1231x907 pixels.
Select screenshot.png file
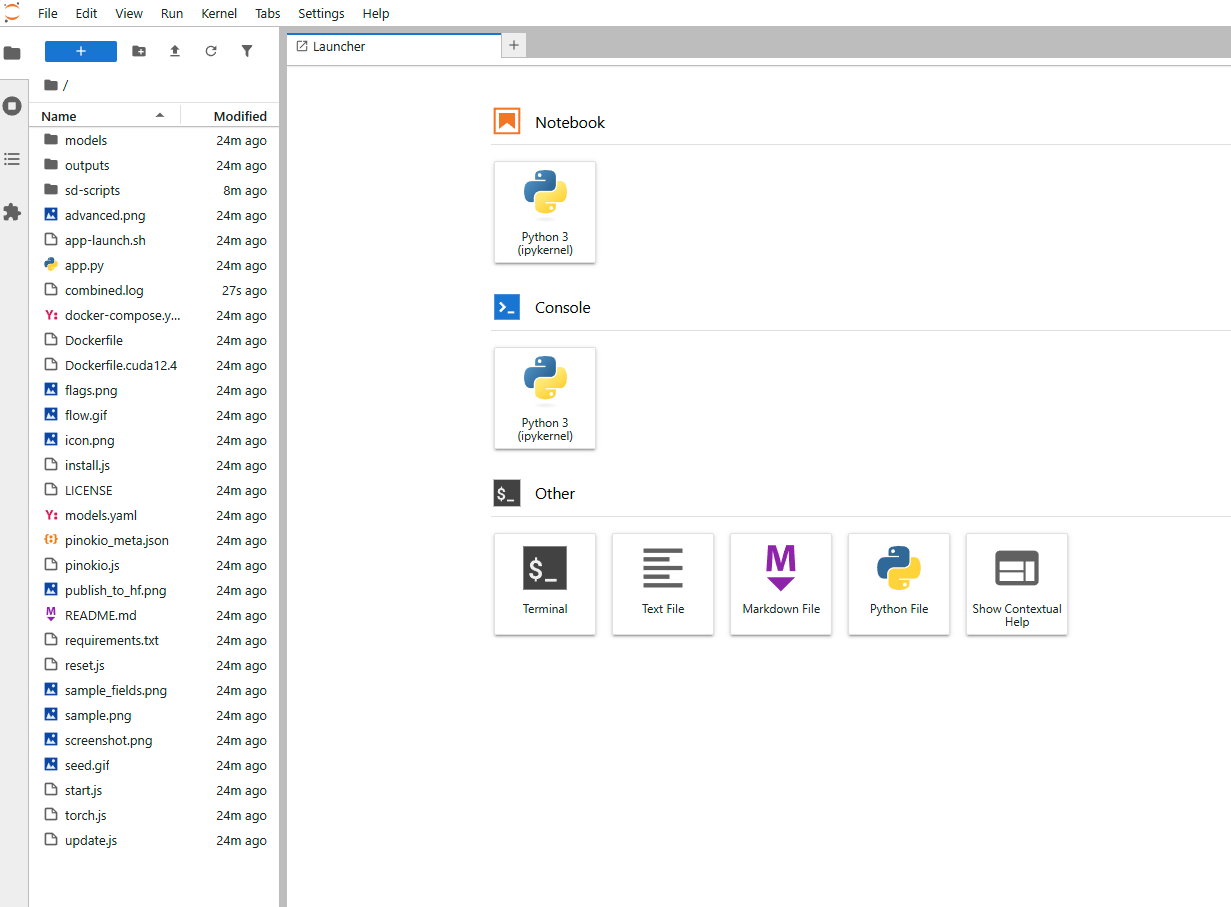click(154, 740)
